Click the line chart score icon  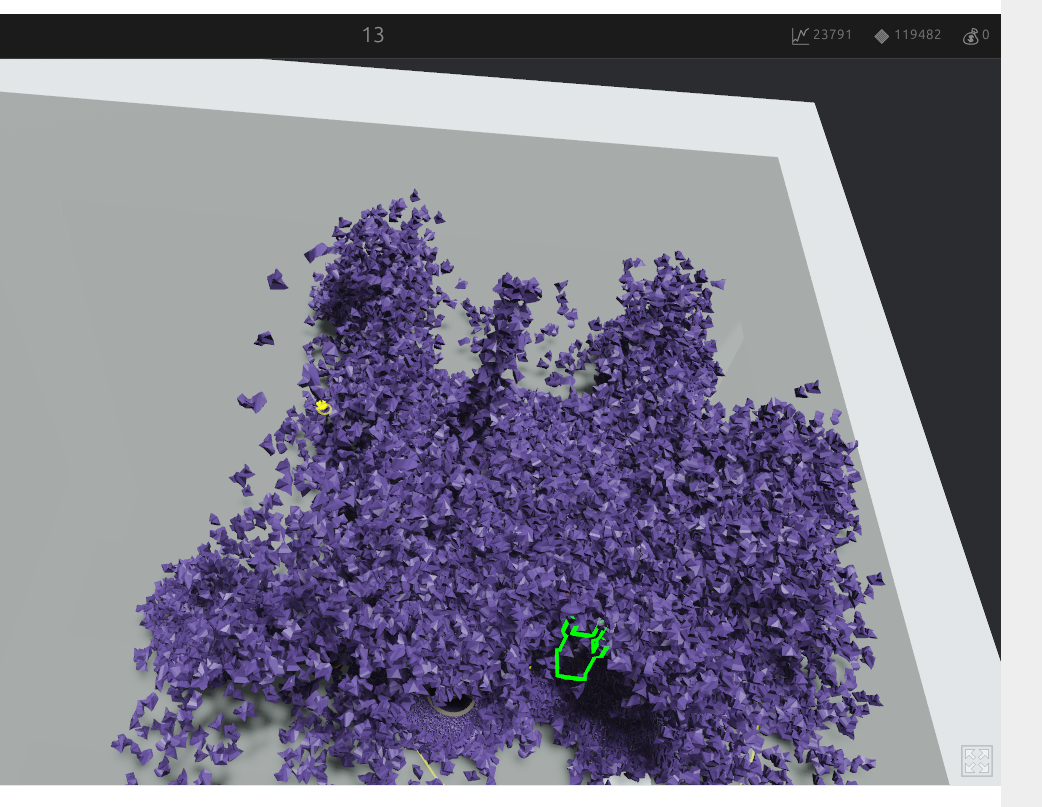coord(800,36)
